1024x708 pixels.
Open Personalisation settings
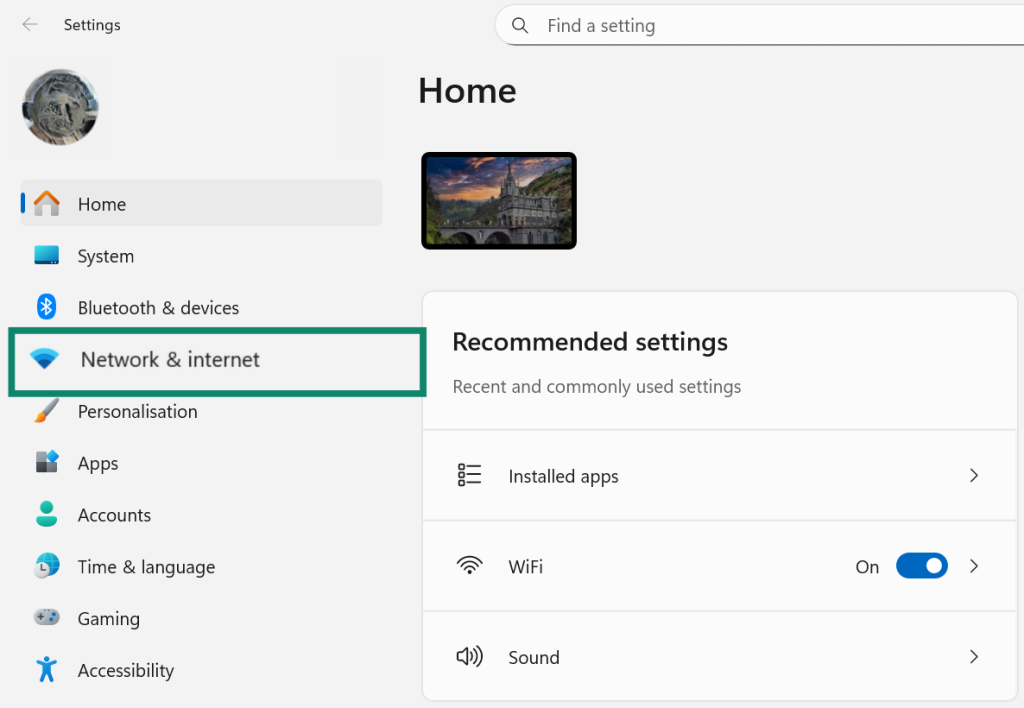click(x=137, y=411)
